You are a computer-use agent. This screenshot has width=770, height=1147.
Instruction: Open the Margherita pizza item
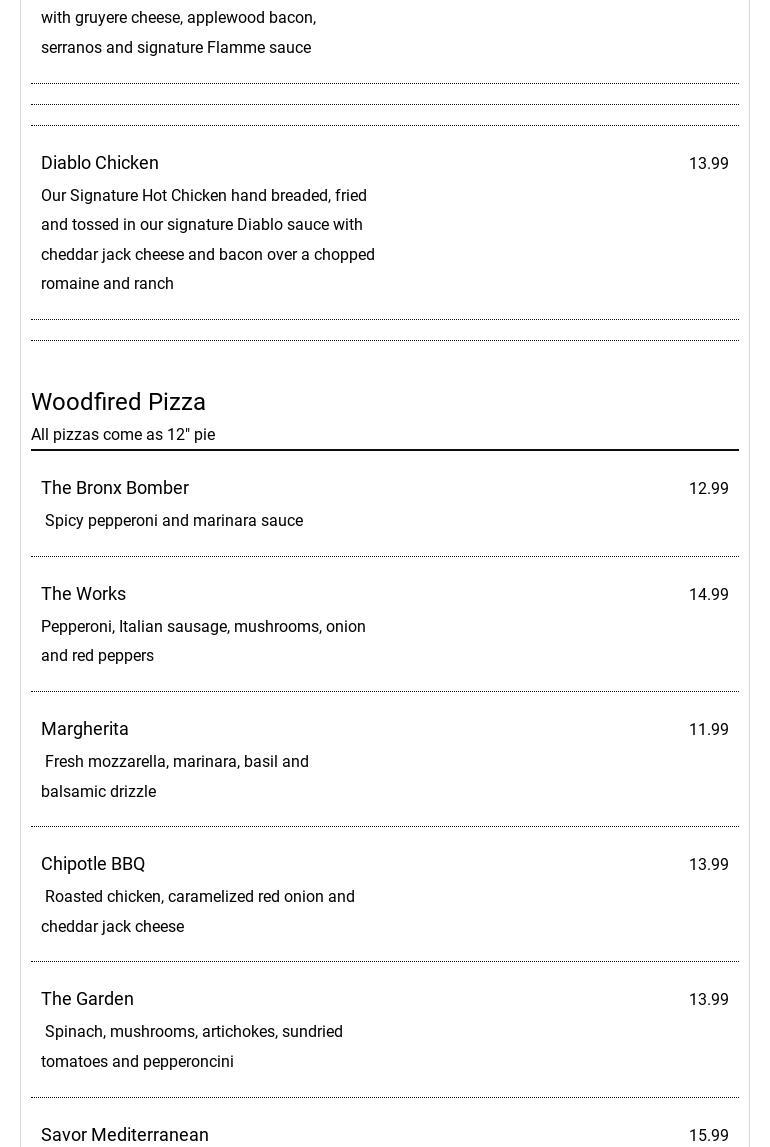click(85, 729)
